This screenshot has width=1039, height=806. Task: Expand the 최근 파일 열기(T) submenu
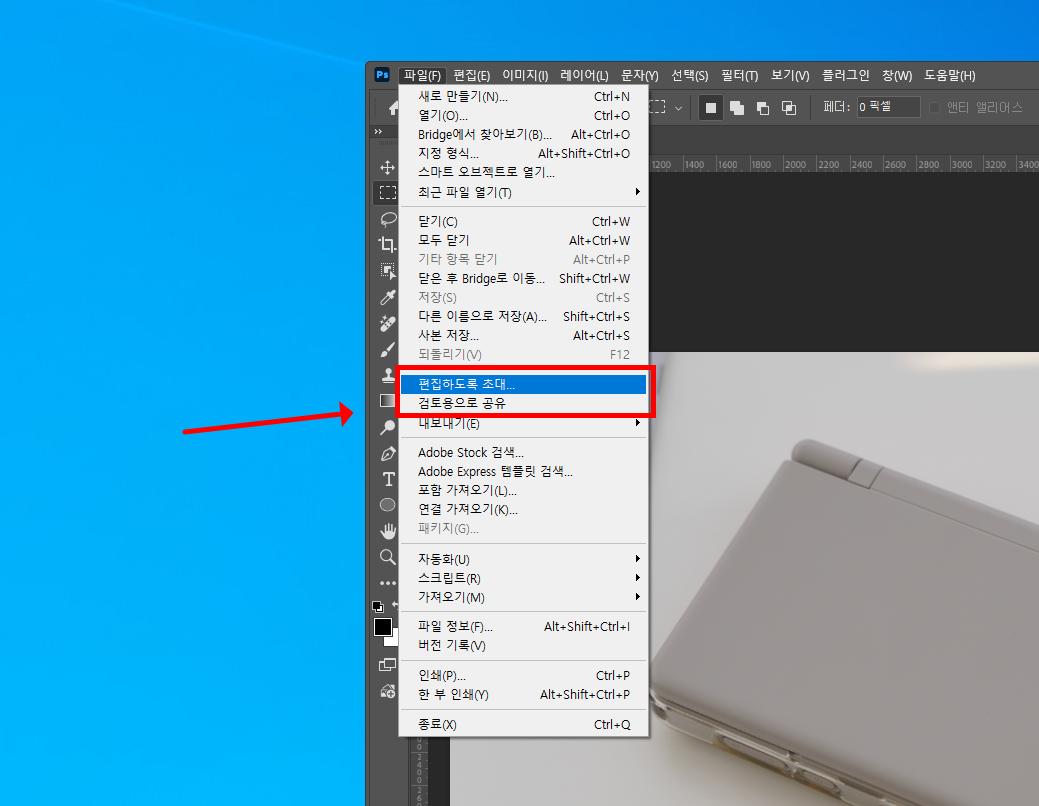tap(523, 192)
